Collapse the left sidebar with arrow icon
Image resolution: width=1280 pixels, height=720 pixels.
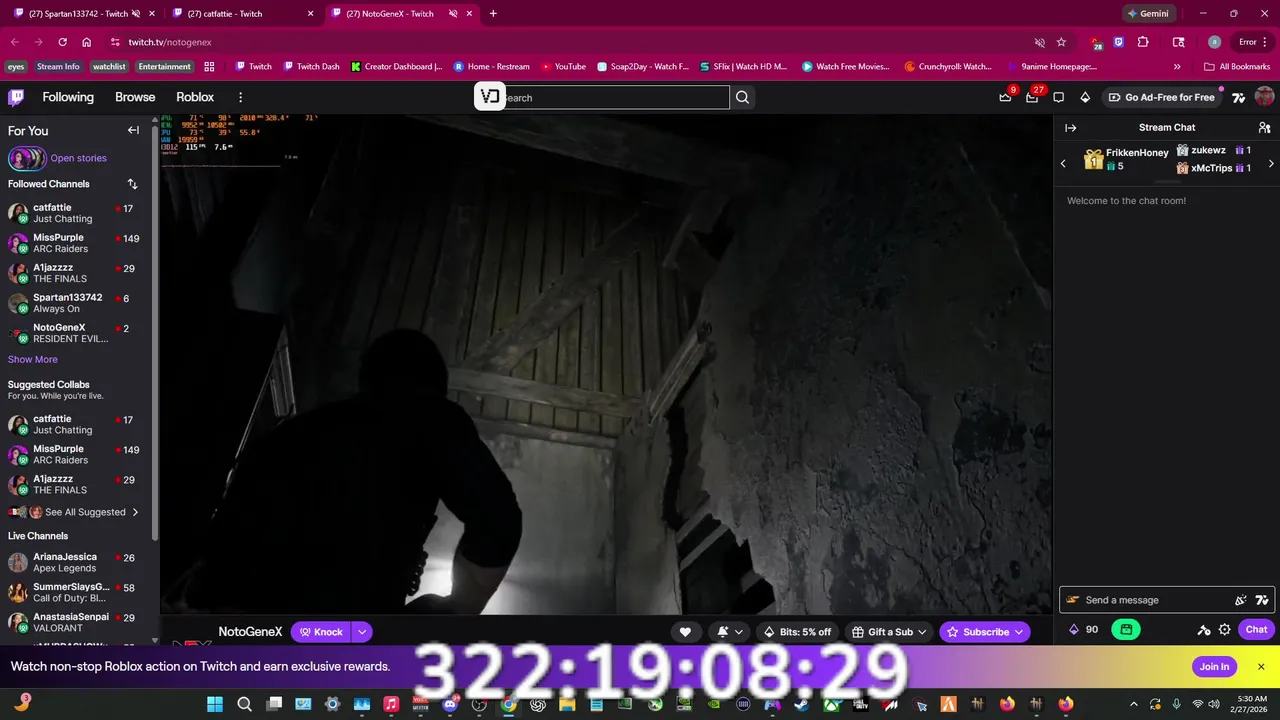[133, 130]
